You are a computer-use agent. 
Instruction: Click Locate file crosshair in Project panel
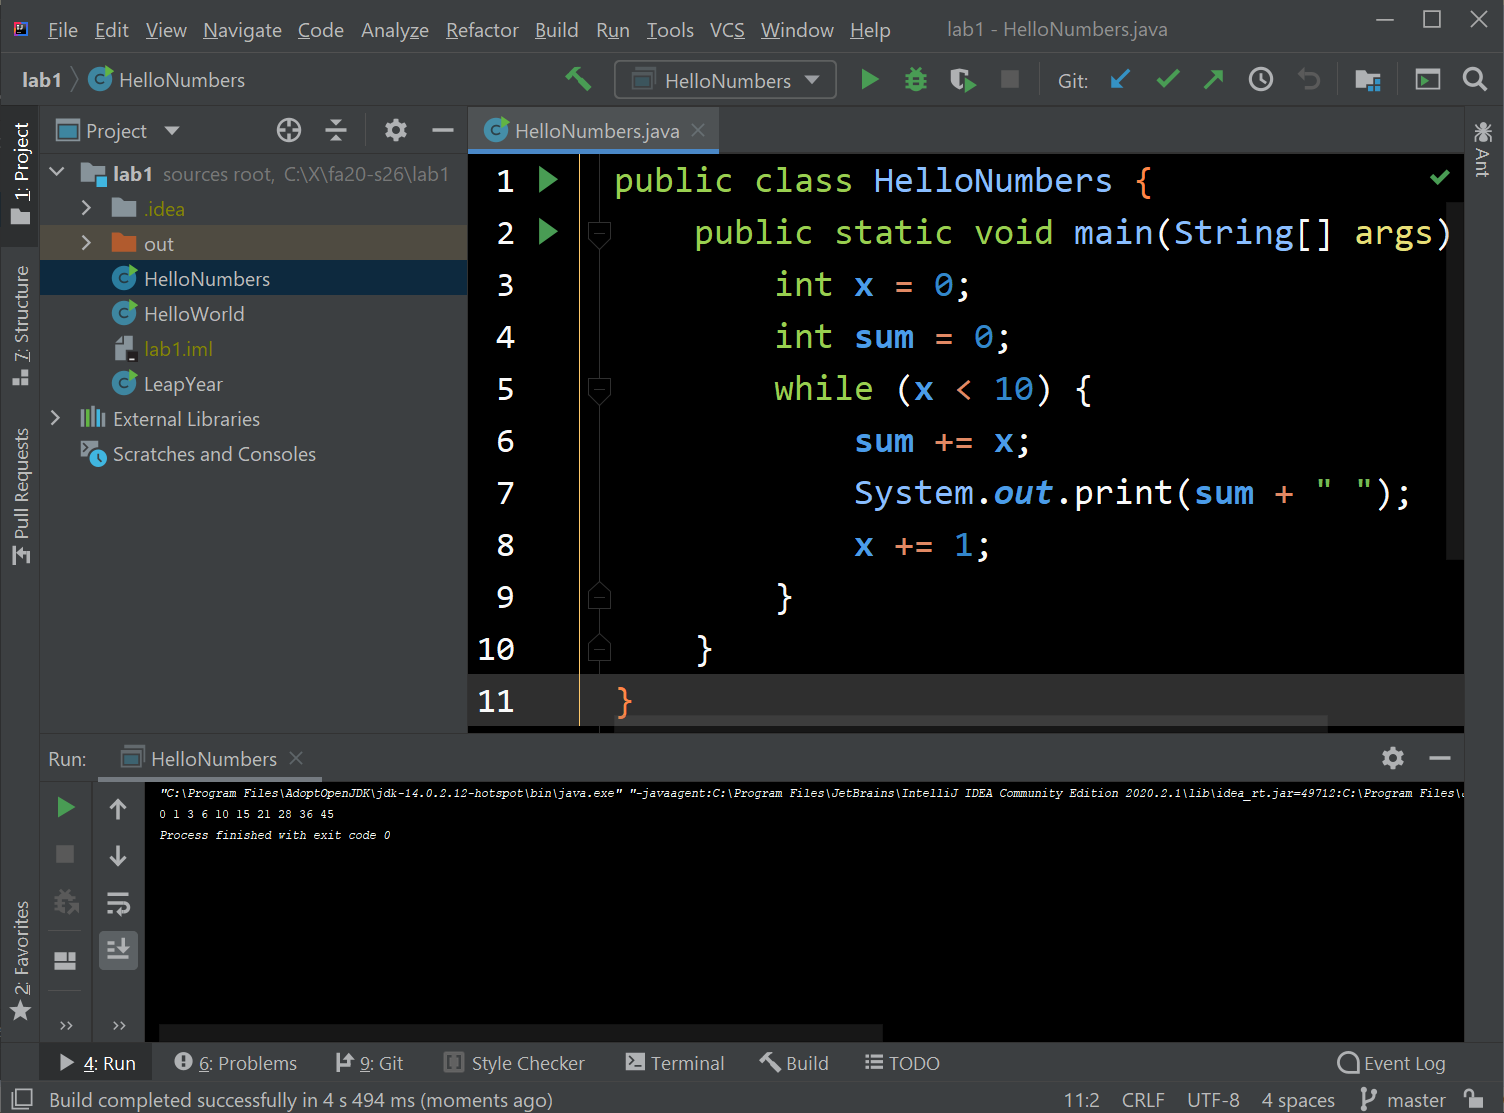pos(289,130)
